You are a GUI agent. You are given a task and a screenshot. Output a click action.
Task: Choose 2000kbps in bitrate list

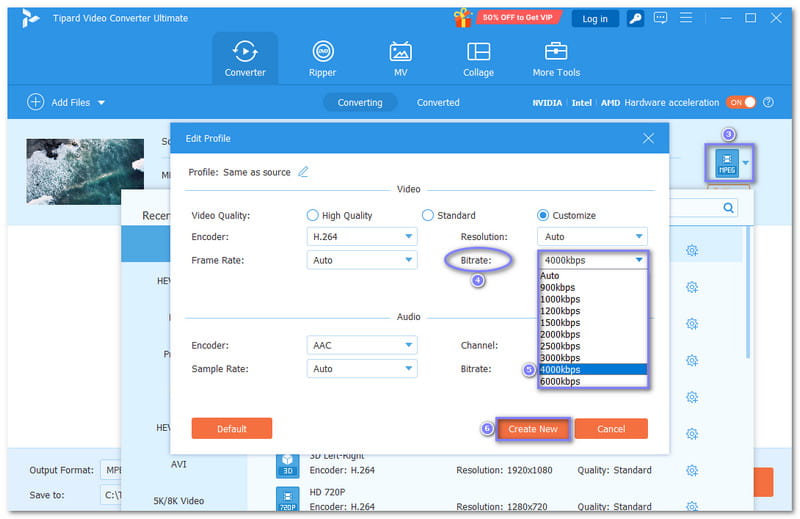593,334
